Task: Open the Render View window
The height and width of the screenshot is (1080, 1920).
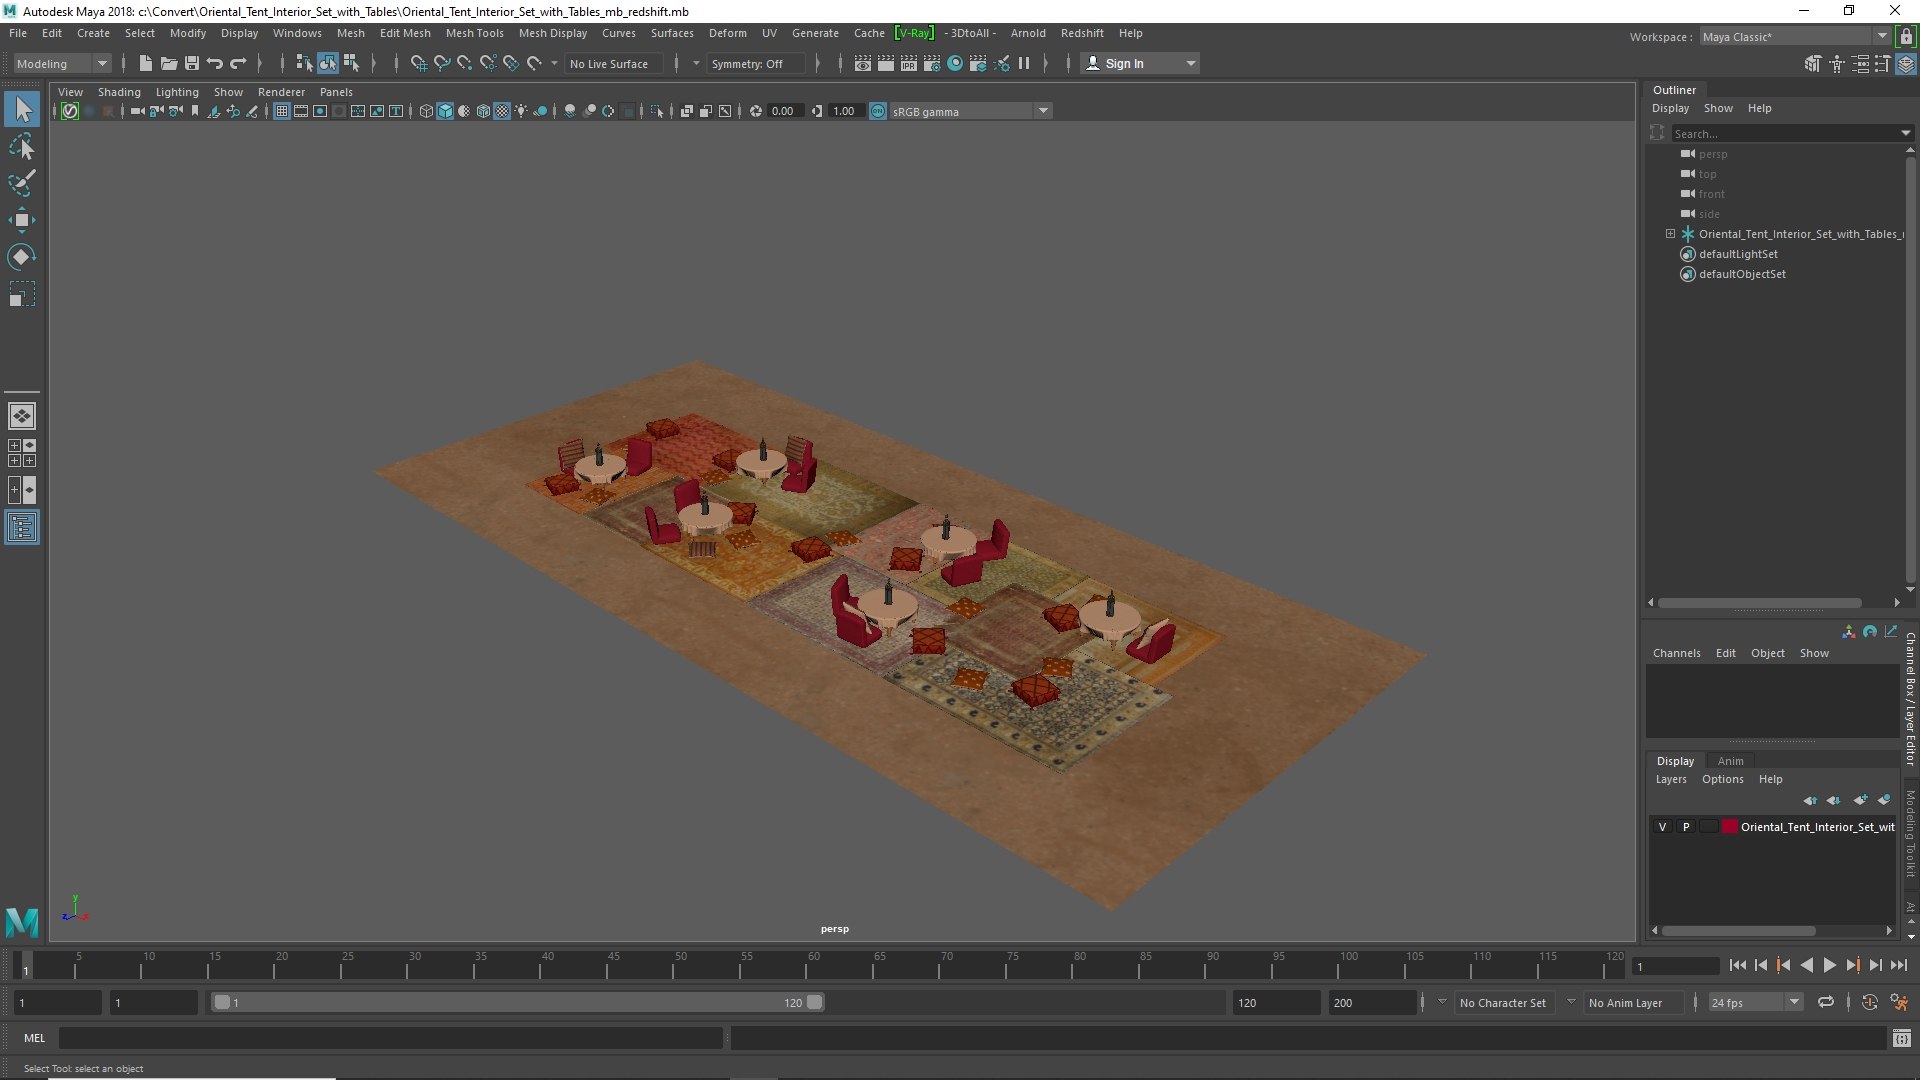Action: click(863, 63)
